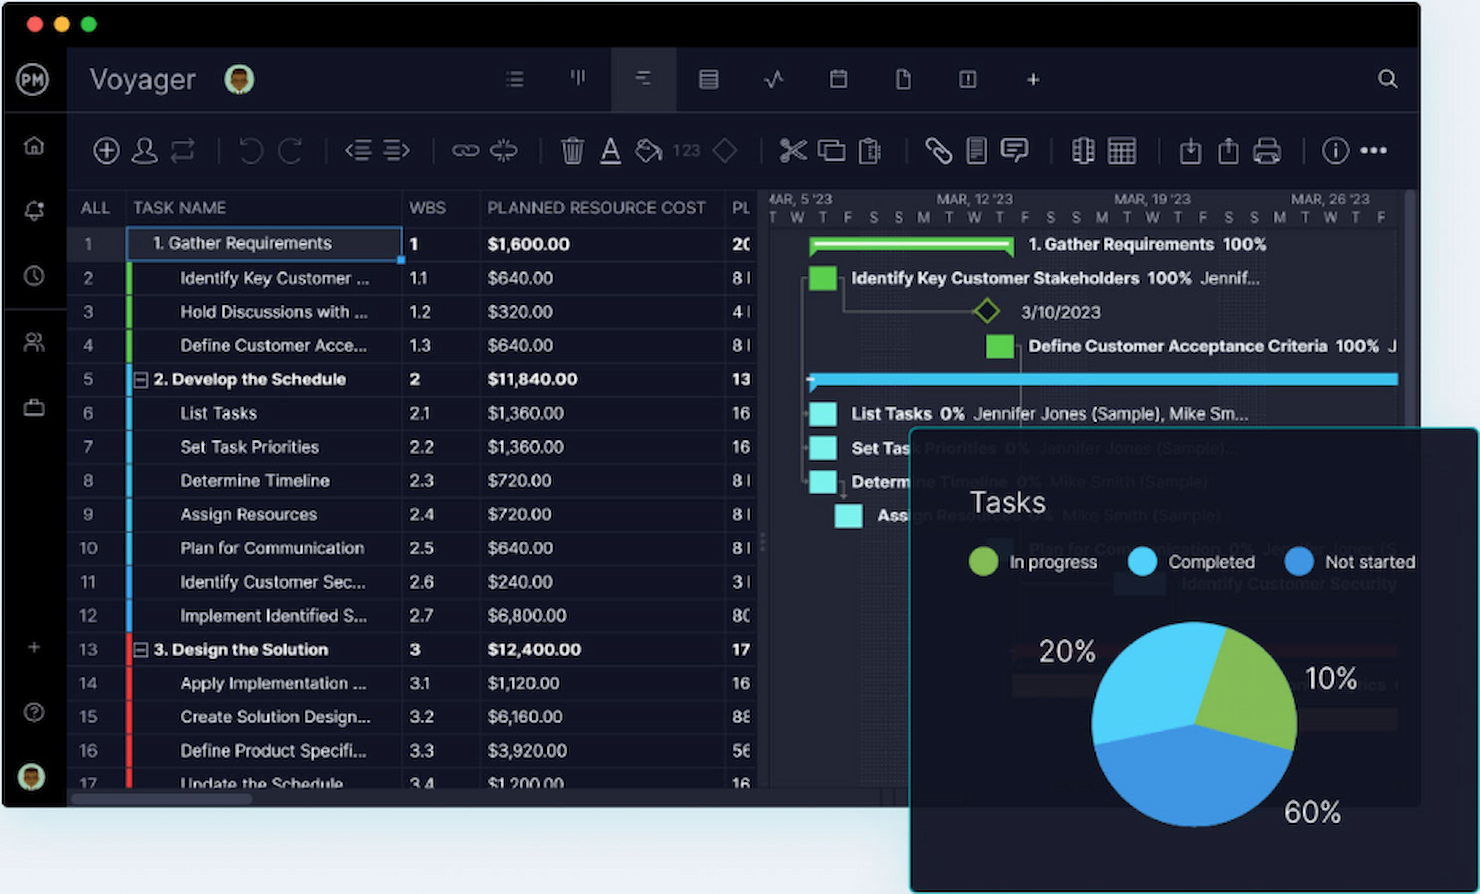
Task: Collapse the Develop the Schedule group
Action: 141,380
